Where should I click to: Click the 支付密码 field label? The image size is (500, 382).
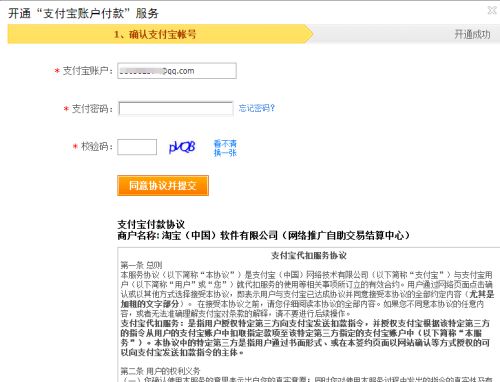tap(92, 109)
